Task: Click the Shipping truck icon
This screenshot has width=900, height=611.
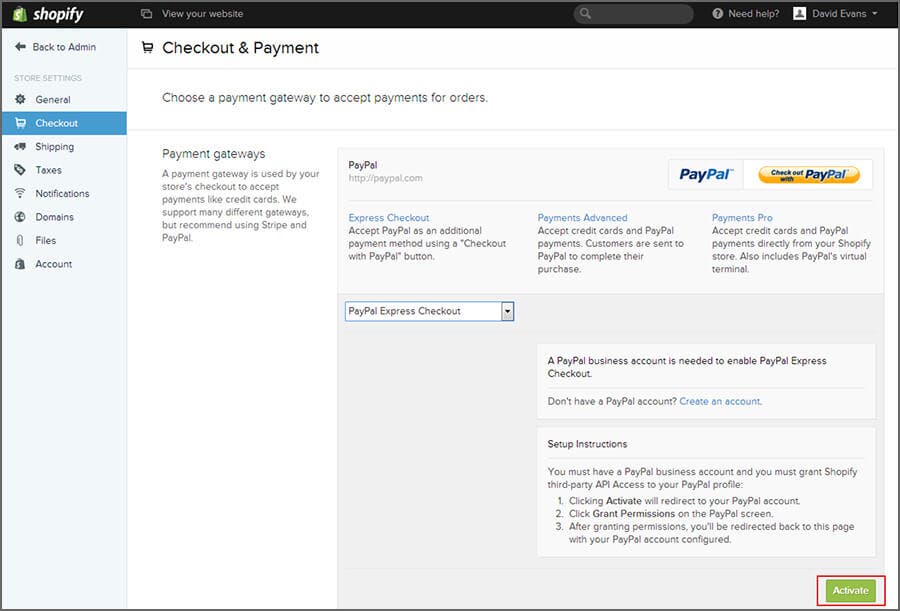Action: 20,147
